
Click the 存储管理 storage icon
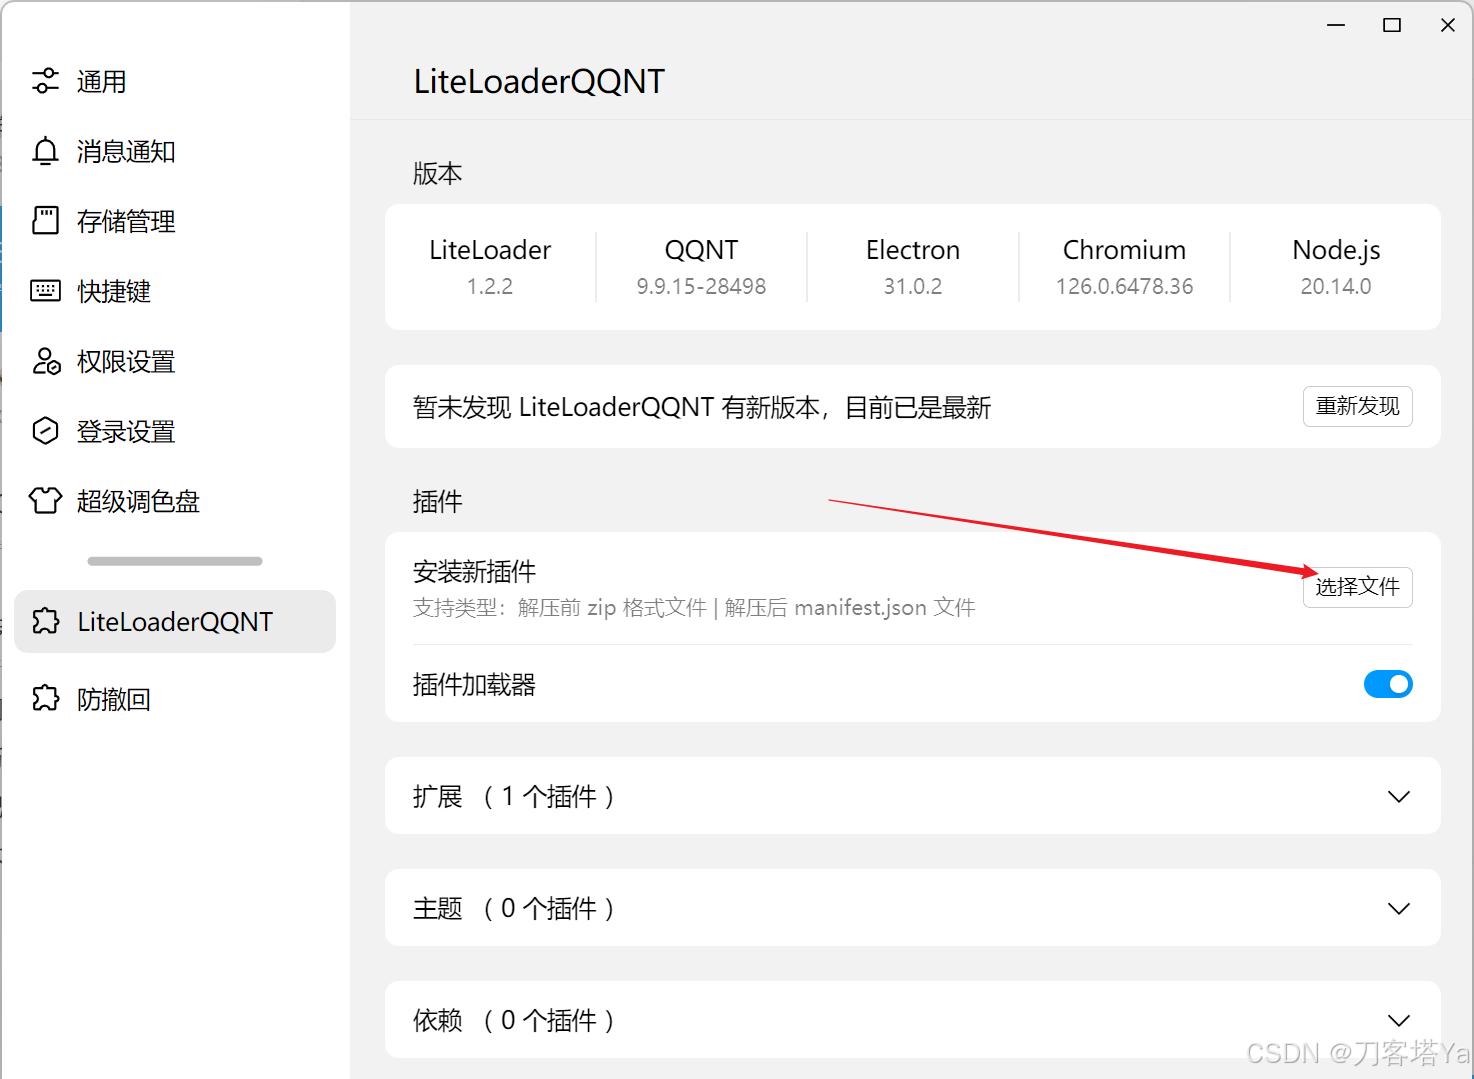[45, 221]
